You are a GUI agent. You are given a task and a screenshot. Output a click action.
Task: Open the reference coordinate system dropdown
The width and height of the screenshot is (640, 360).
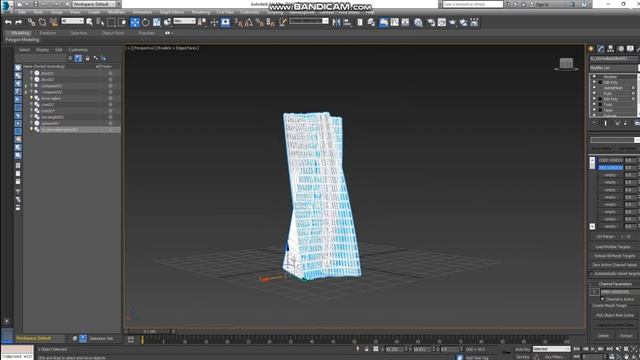[184, 21]
